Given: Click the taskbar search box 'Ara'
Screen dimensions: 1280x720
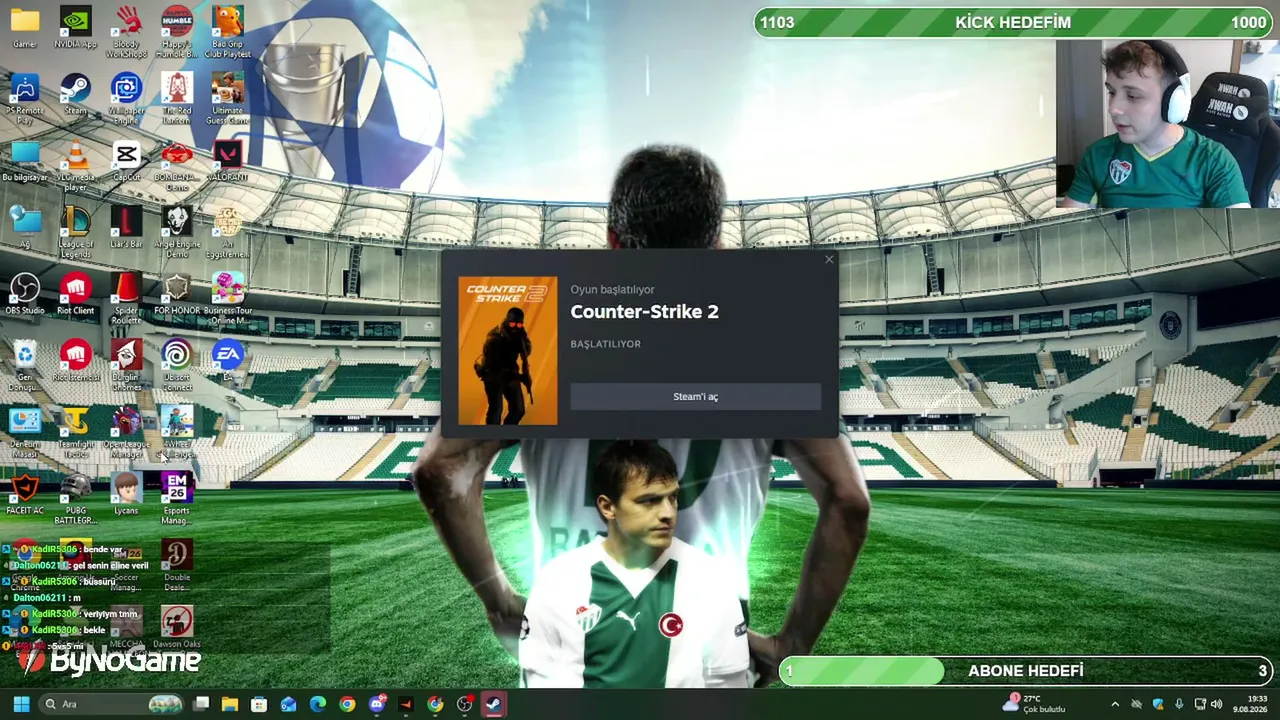Looking at the screenshot, I should [111, 704].
